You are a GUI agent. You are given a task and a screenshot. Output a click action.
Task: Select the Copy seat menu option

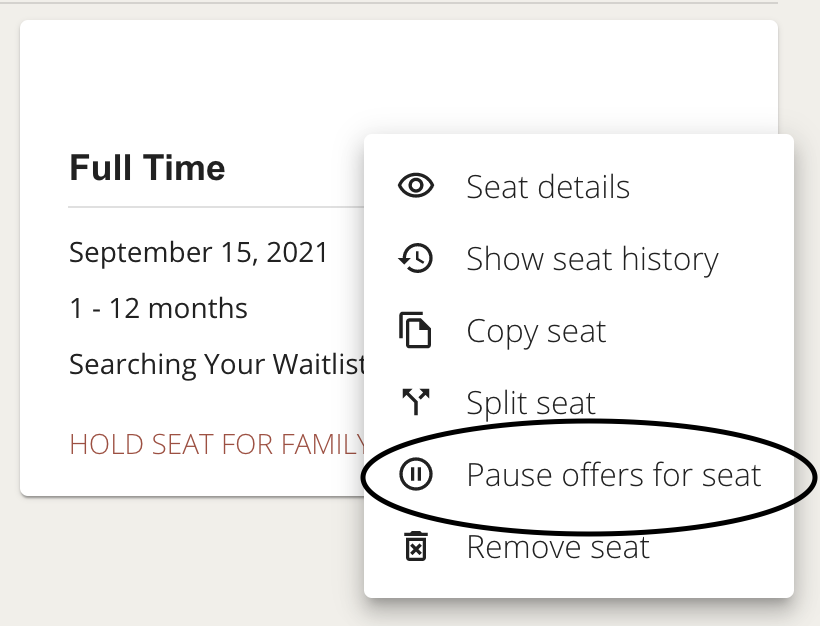click(x=578, y=331)
